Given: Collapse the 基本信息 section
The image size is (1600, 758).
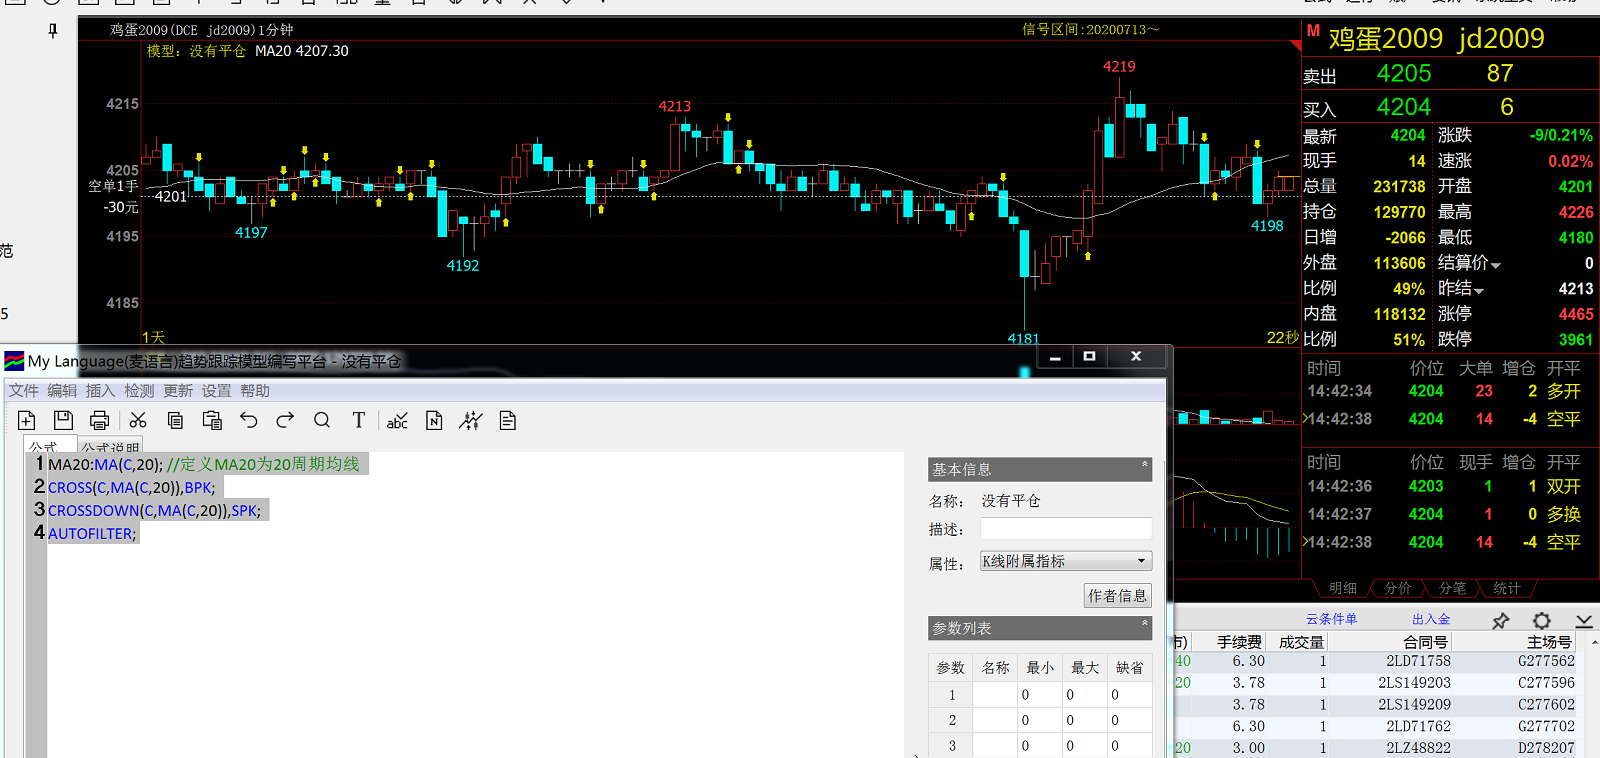Looking at the screenshot, I should click(1144, 465).
